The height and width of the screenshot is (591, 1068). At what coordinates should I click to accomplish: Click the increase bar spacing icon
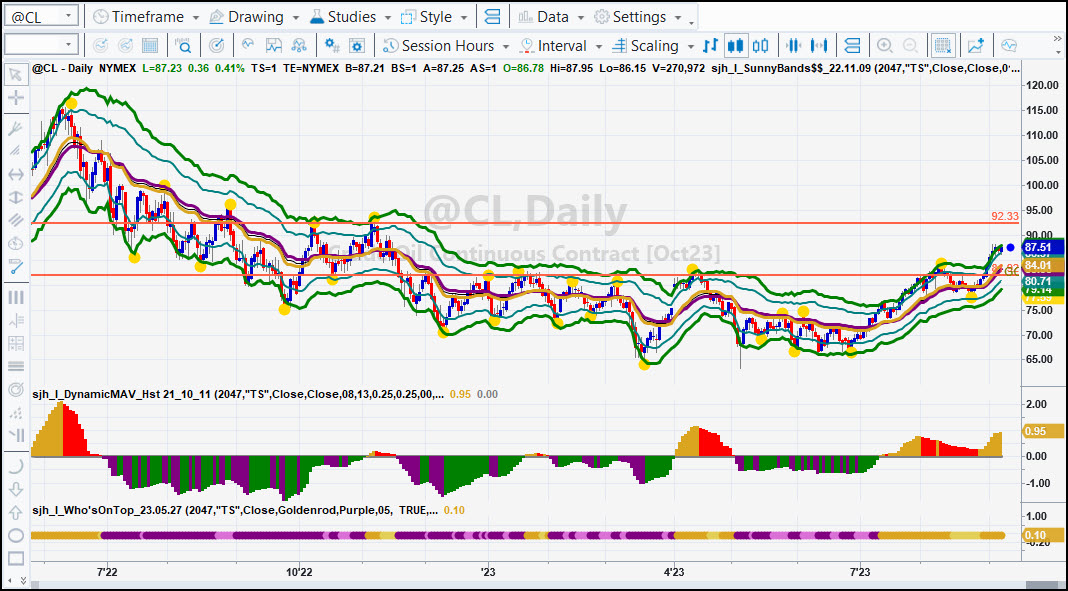coord(819,46)
